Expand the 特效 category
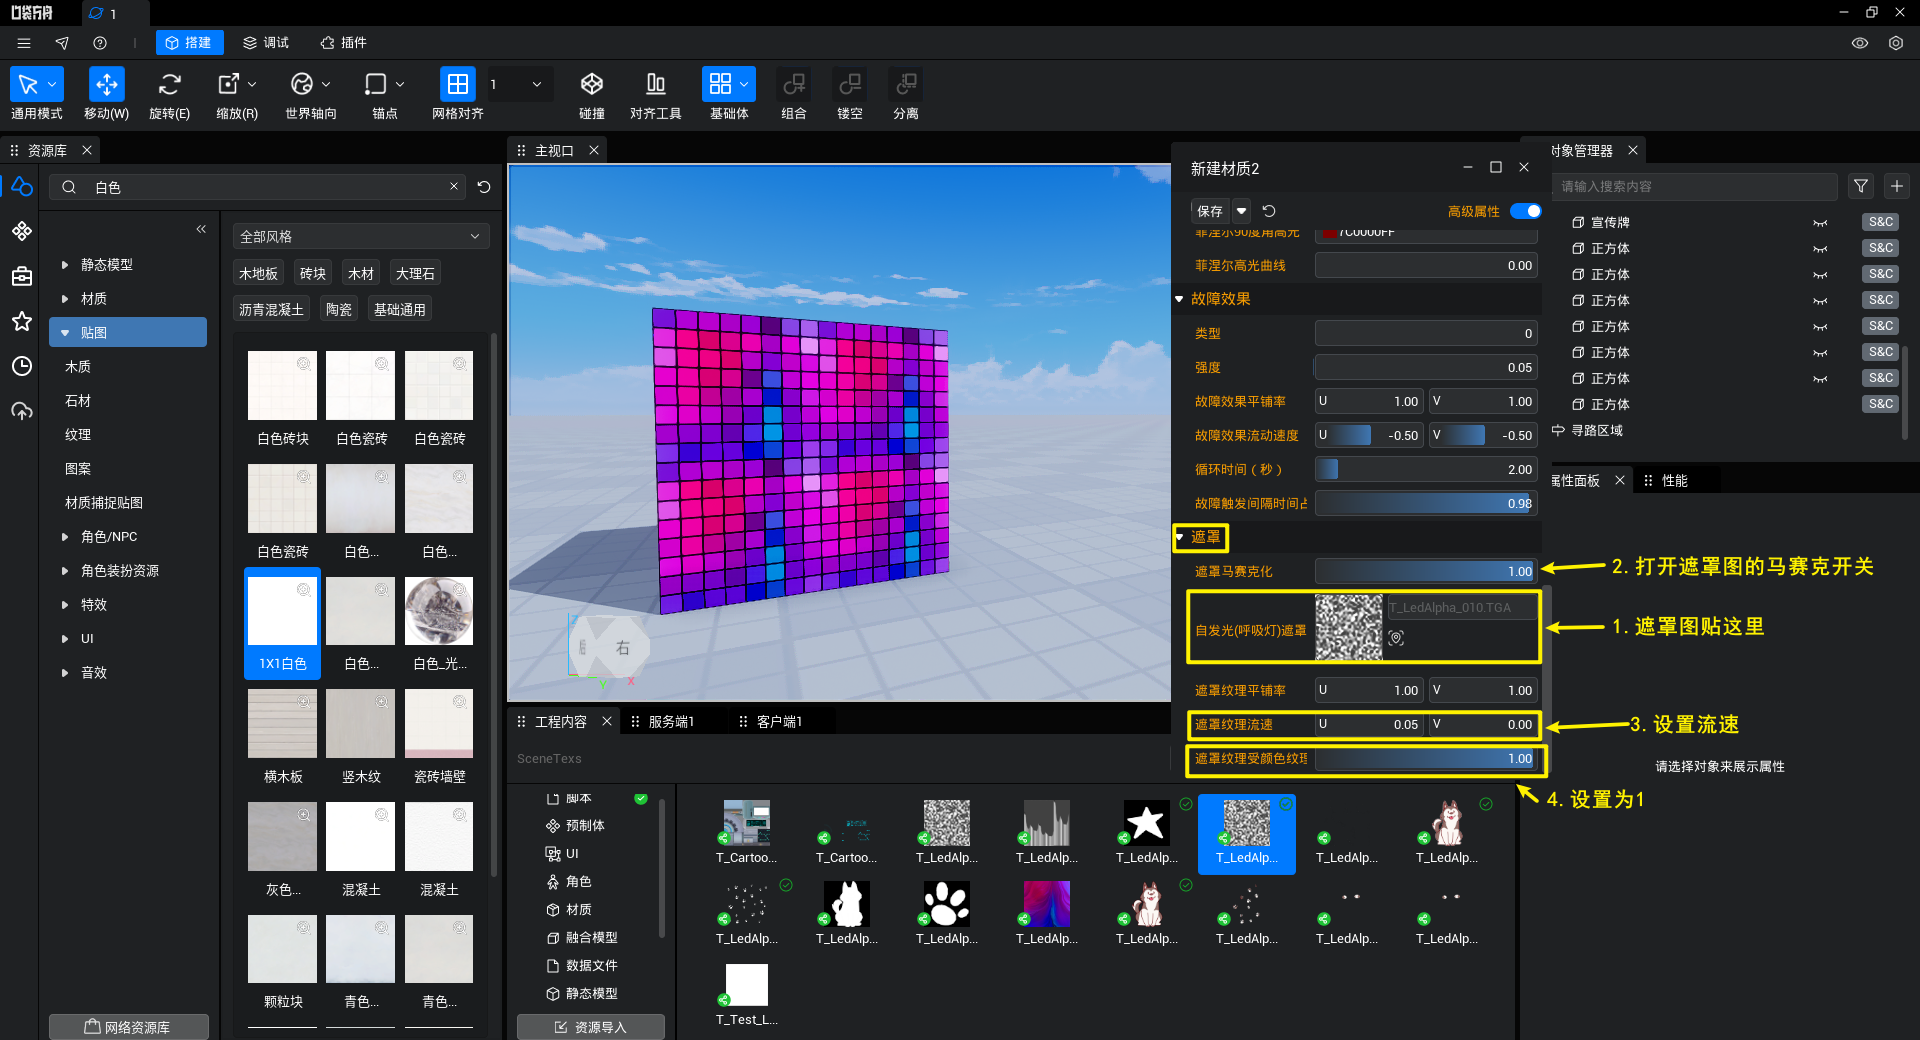This screenshot has height=1040, width=1920. pos(65,605)
